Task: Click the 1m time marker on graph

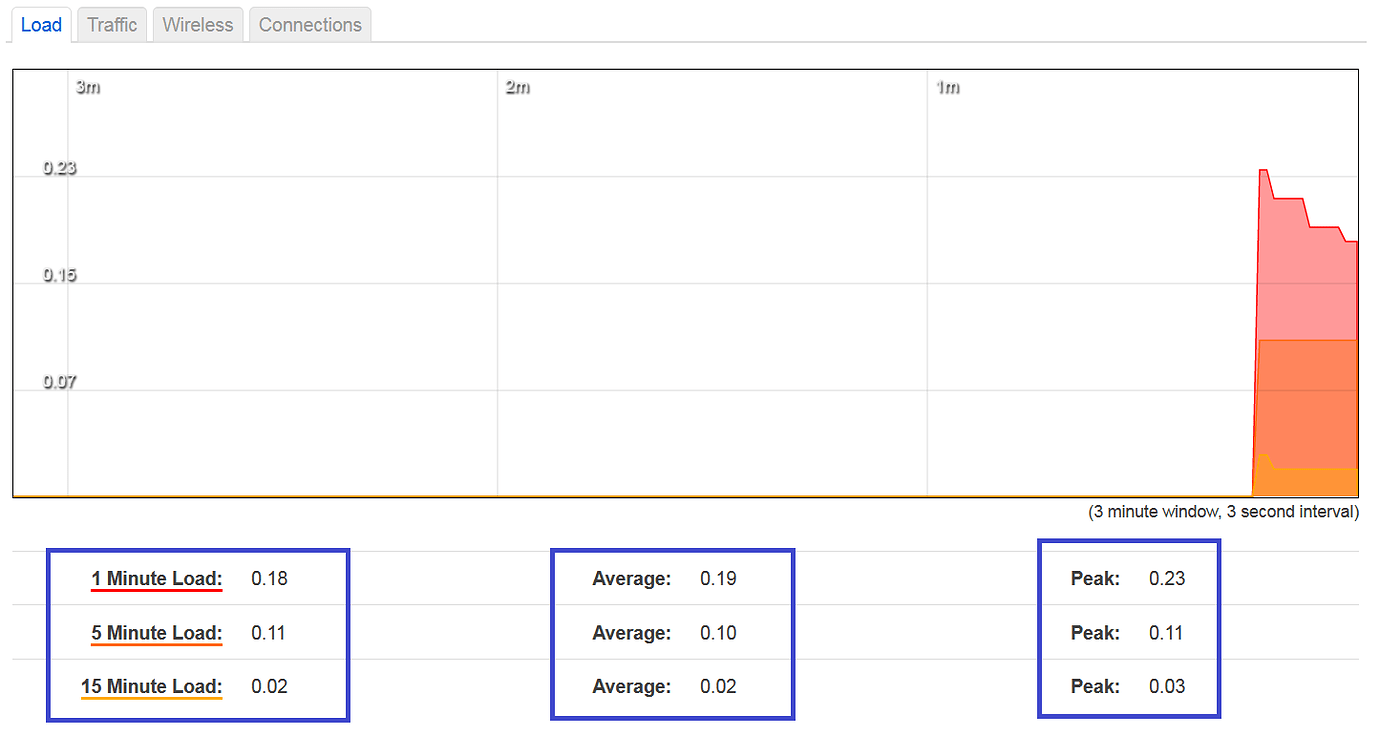Action: click(x=947, y=88)
